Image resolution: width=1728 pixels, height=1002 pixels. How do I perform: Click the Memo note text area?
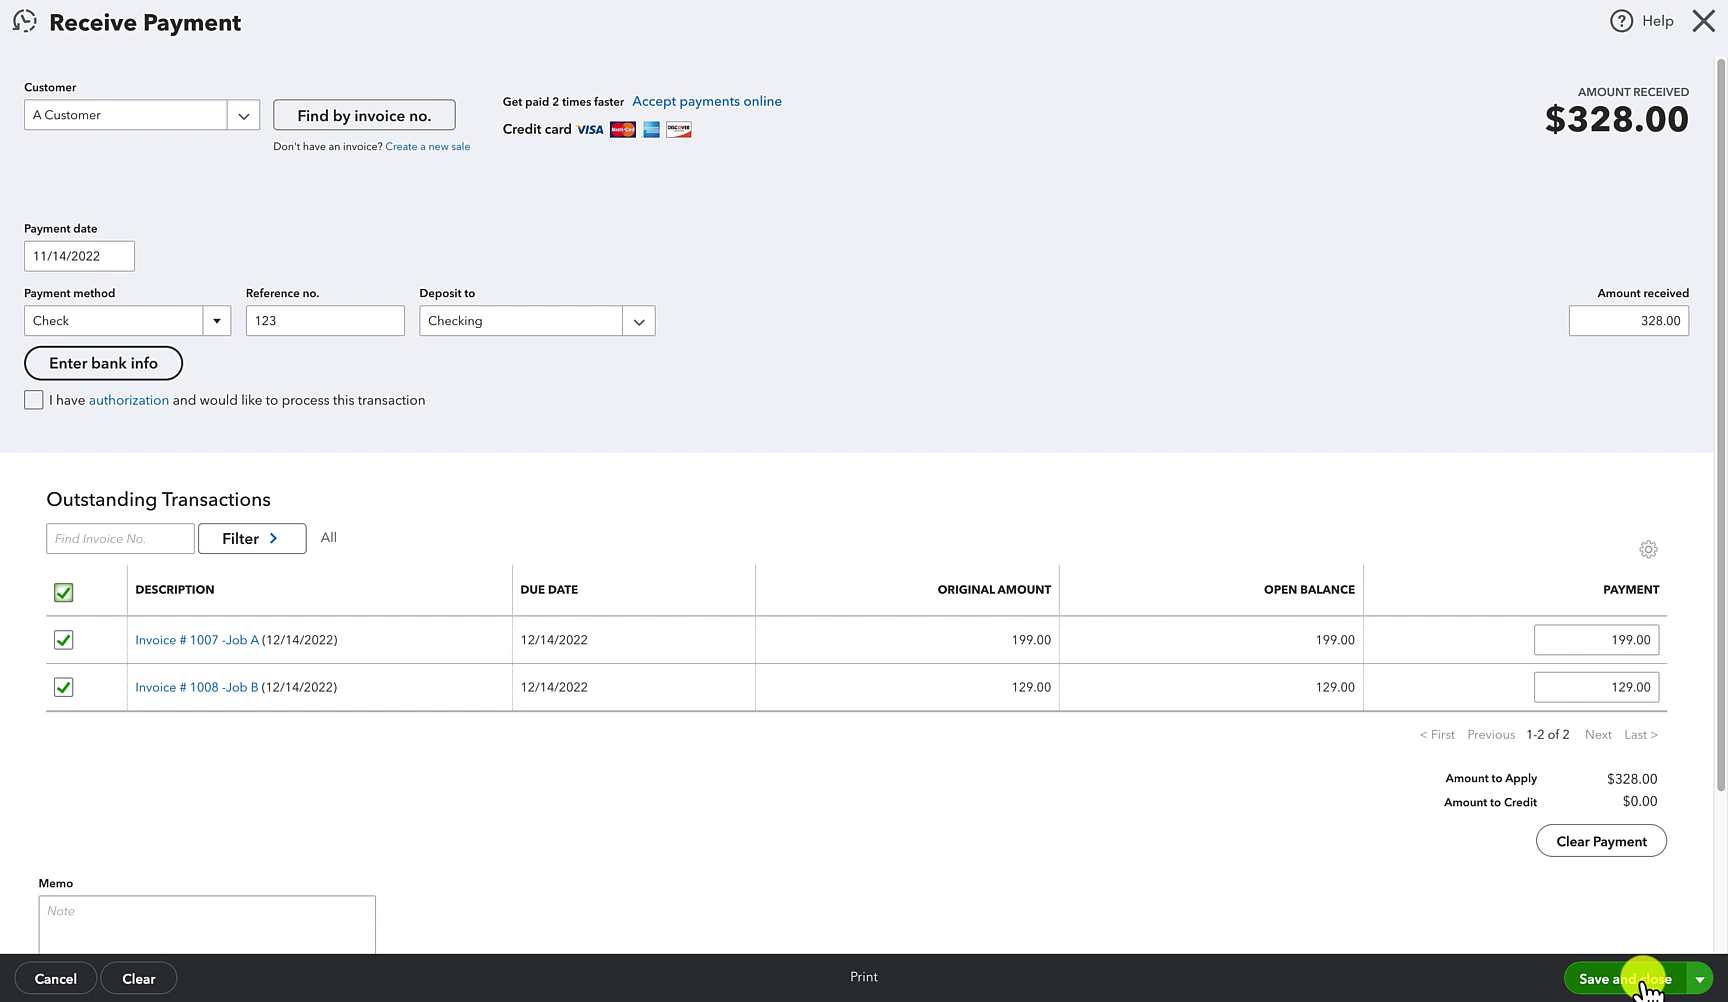pyautogui.click(x=207, y=925)
